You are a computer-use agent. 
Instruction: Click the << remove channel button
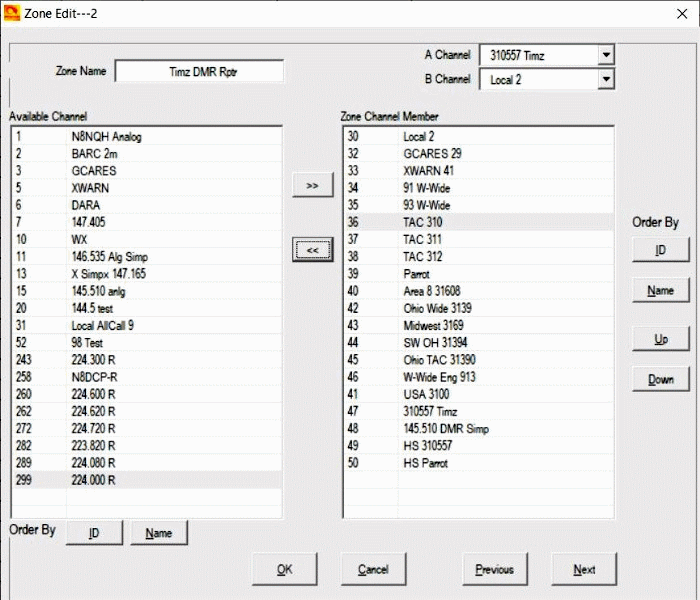[312, 250]
